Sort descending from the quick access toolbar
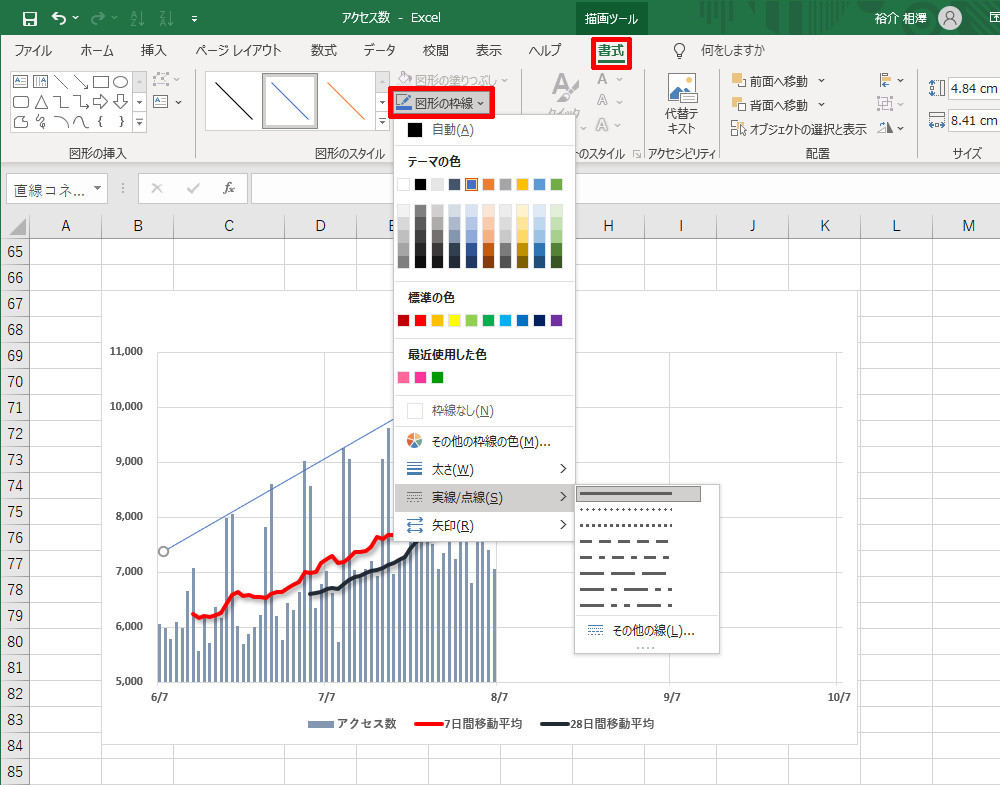 (x=166, y=18)
